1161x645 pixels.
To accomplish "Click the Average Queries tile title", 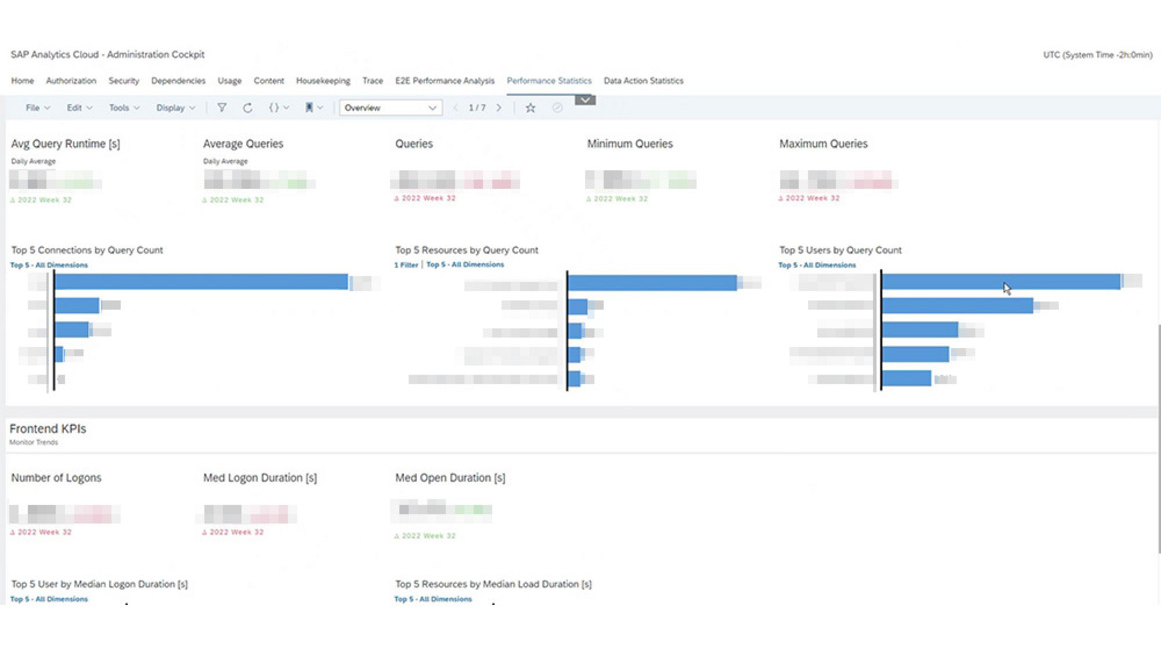I will [243, 144].
